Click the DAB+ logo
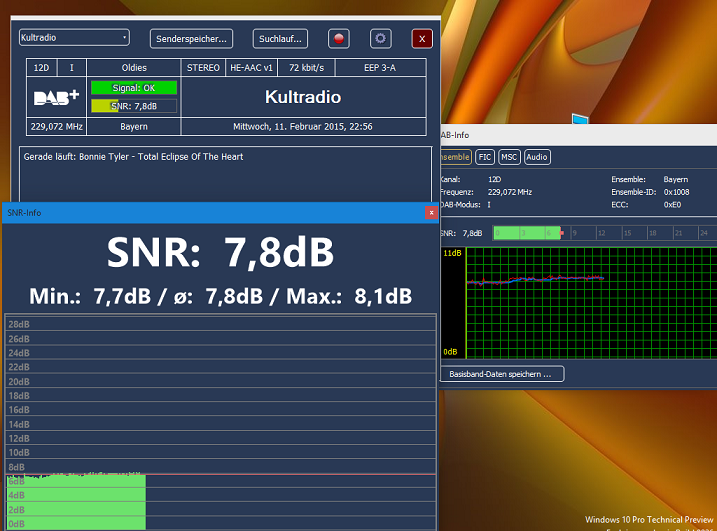The height and width of the screenshot is (531, 717). [56, 97]
